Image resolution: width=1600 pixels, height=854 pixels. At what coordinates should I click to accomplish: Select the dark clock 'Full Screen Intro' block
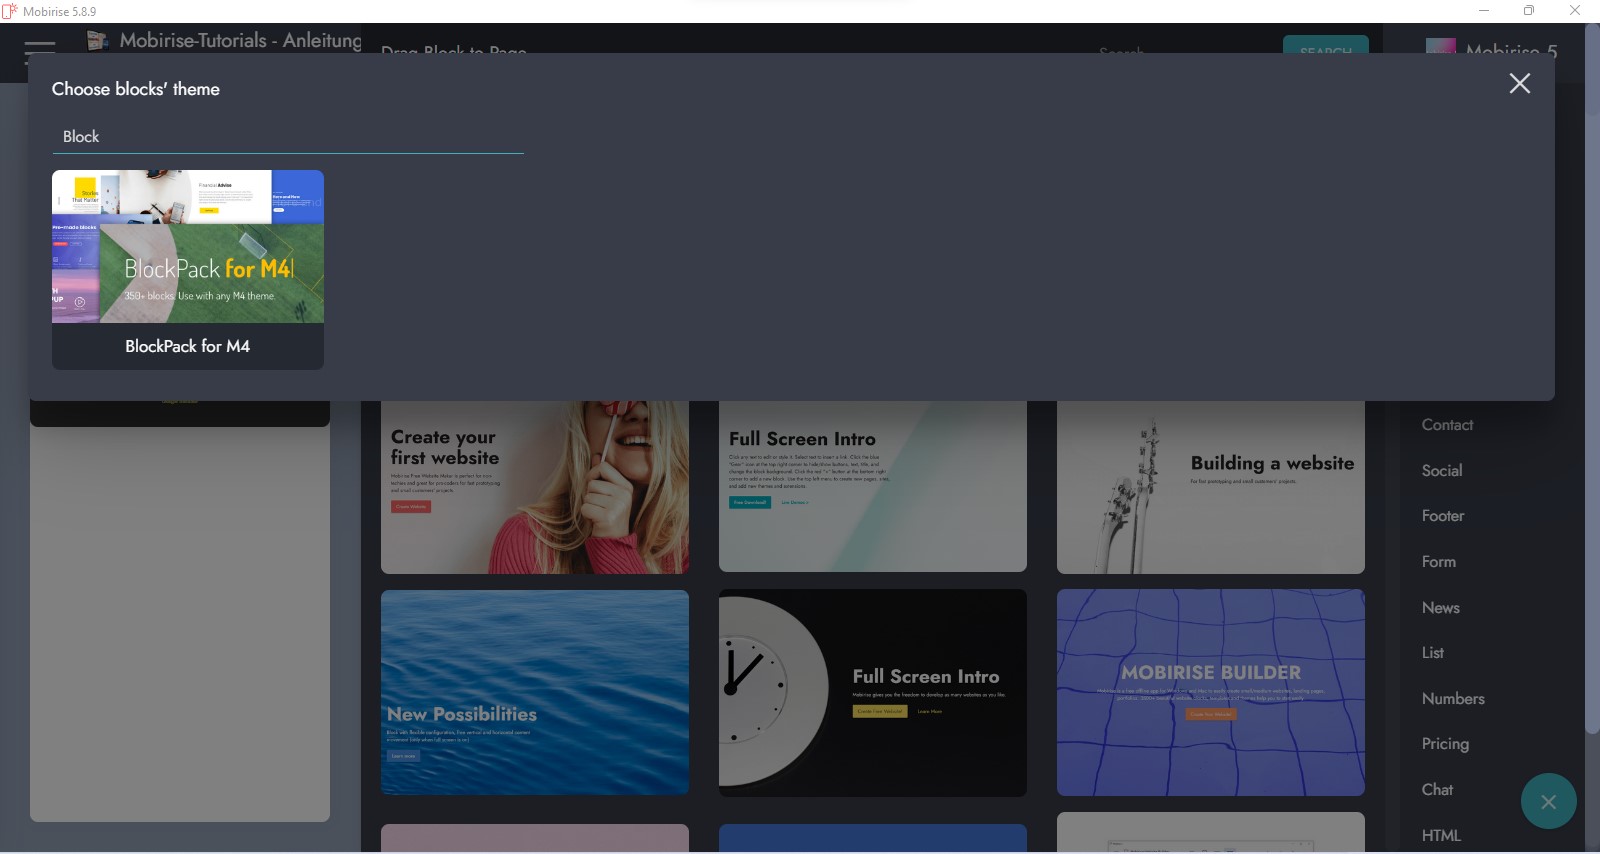click(873, 692)
